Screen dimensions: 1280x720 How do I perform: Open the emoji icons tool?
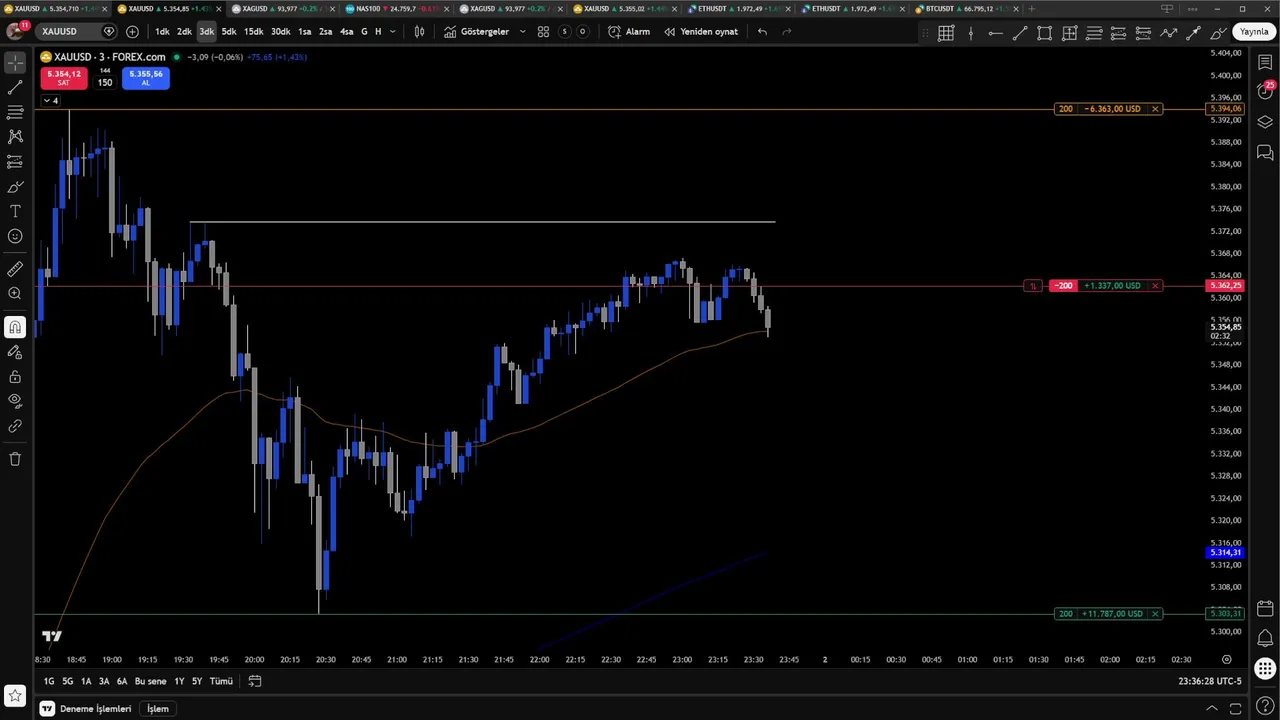pyautogui.click(x=15, y=236)
